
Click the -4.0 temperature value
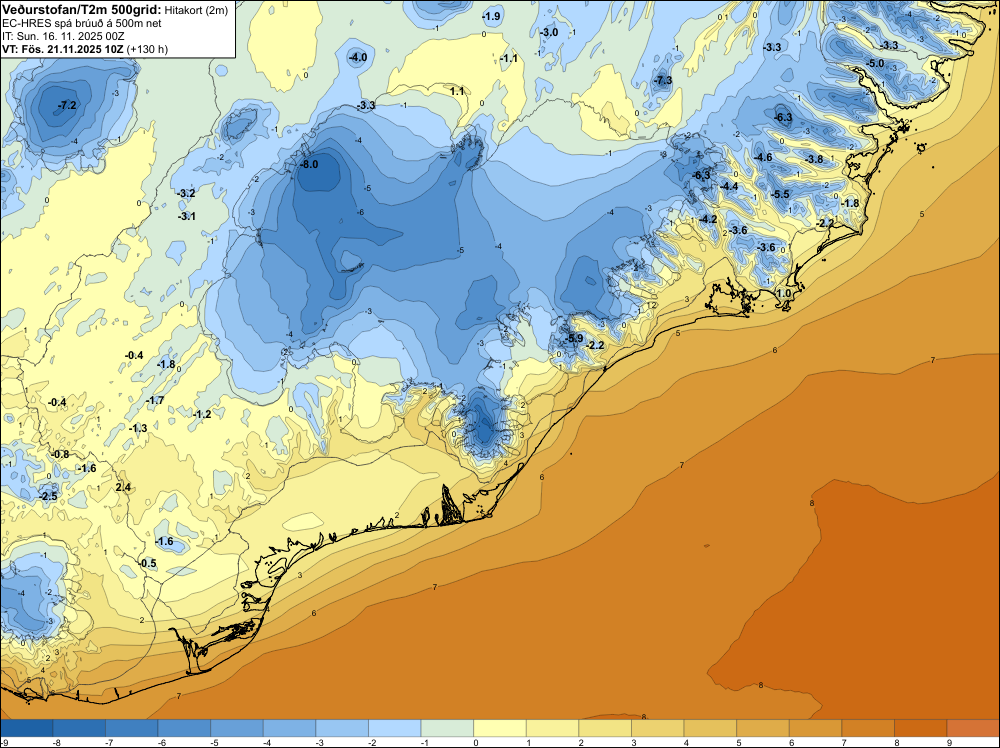click(x=357, y=57)
